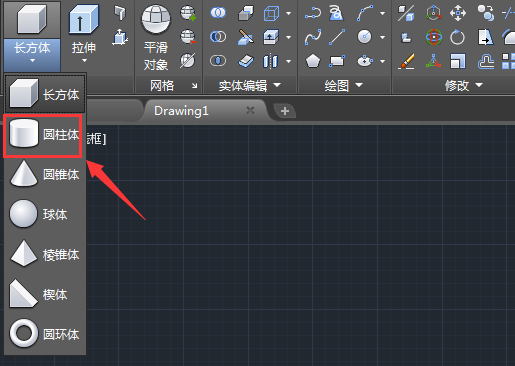Expand the 修改 panel title
The width and height of the screenshot is (515, 366).
click(464, 86)
